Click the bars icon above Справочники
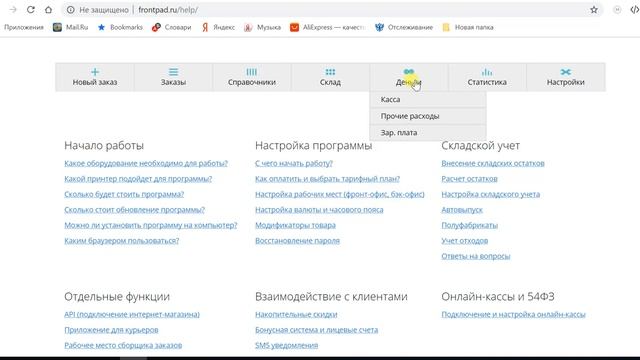Viewport: 640px width, 360px height. (252, 72)
